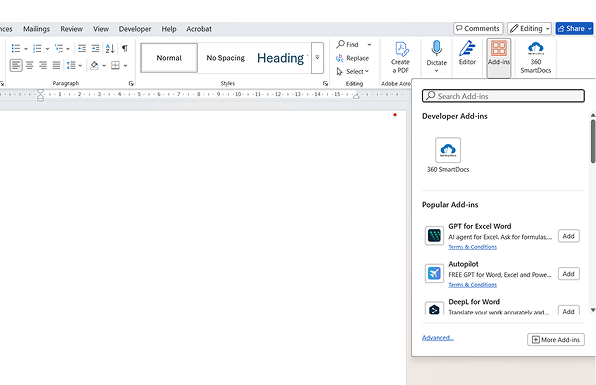Increase paragraph indent
The height and width of the screenshot is (385, 596).
pyautogui.click(x=95, y=48)
